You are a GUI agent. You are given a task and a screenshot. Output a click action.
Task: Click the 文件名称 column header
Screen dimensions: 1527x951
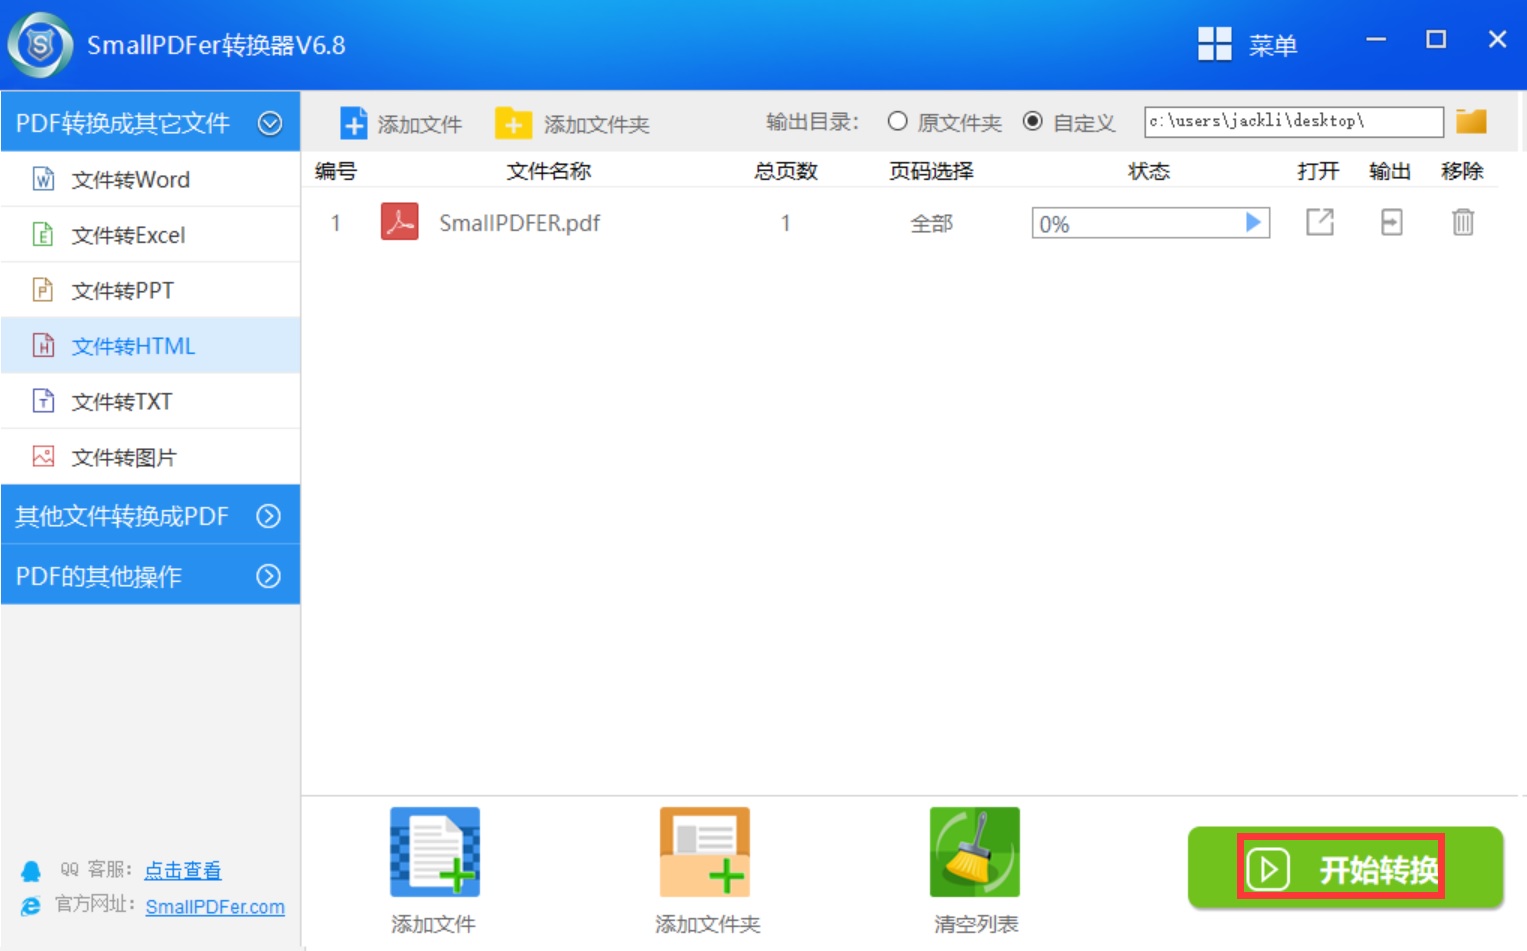[x=549, y=171]
